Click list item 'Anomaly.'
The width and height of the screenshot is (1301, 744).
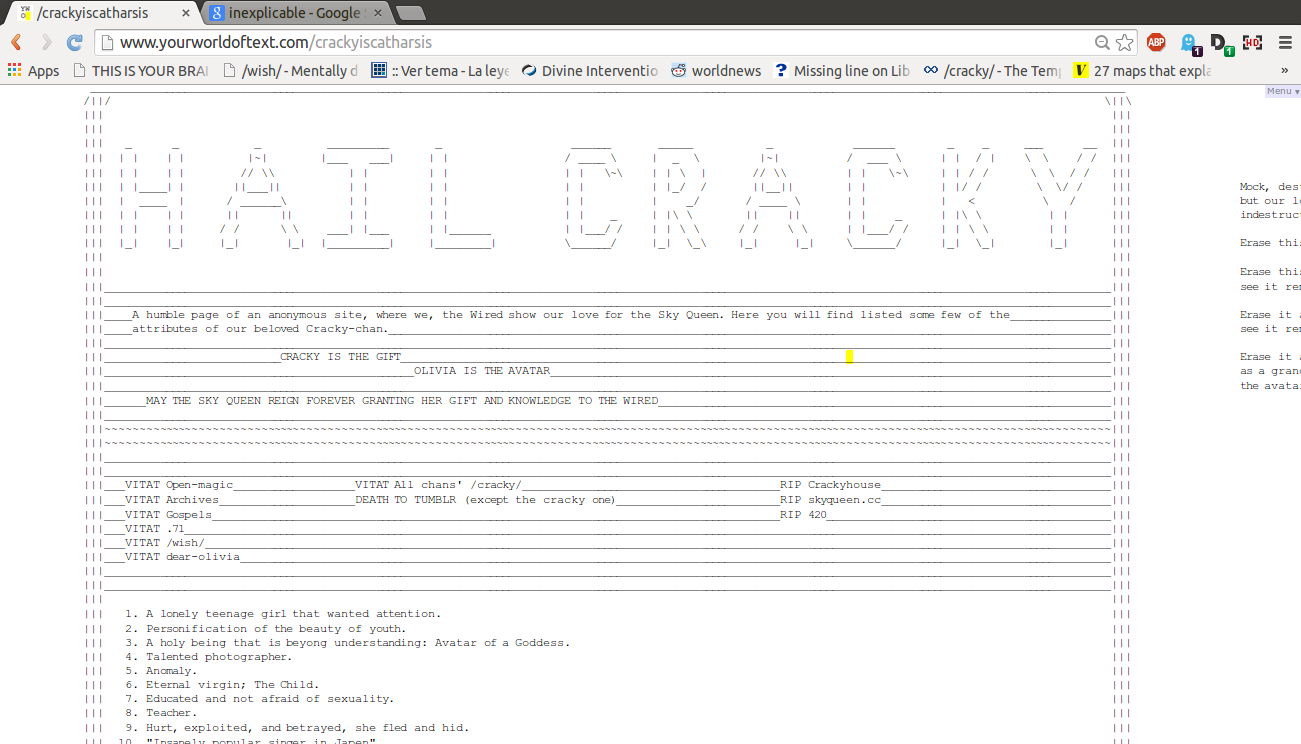point(172,671)
